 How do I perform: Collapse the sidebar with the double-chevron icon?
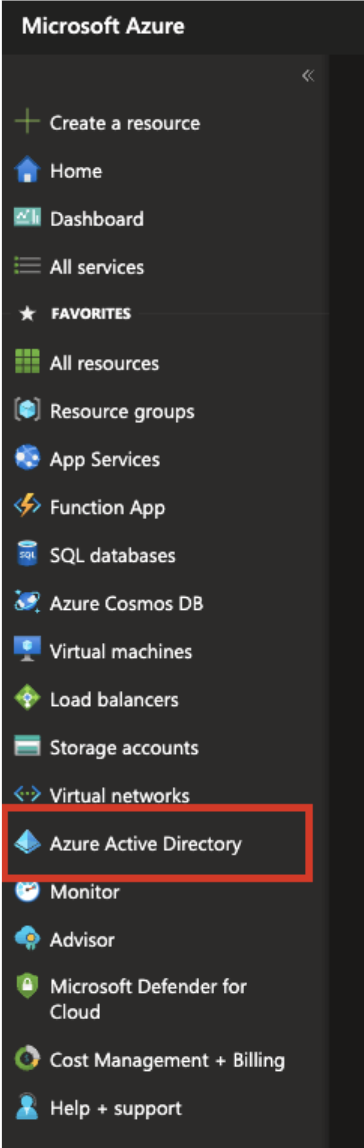pyautogui.click(x=308, y=75)
